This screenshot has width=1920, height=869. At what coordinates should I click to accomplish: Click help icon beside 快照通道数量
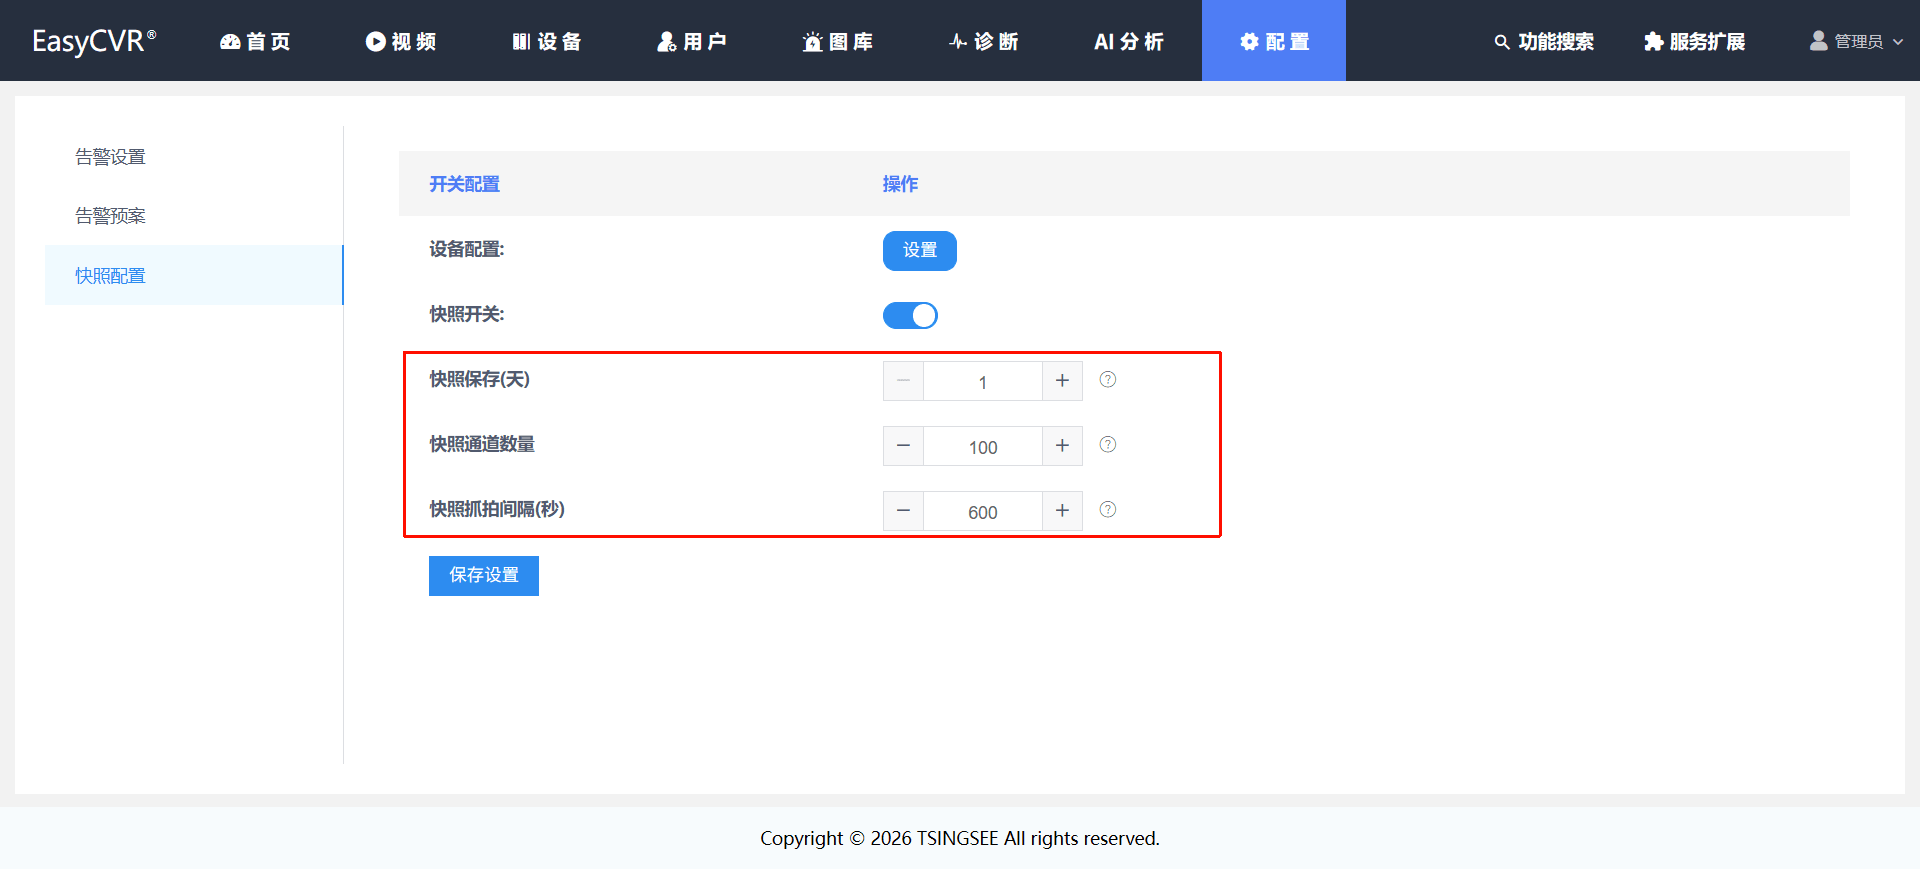click(1107, 445)
